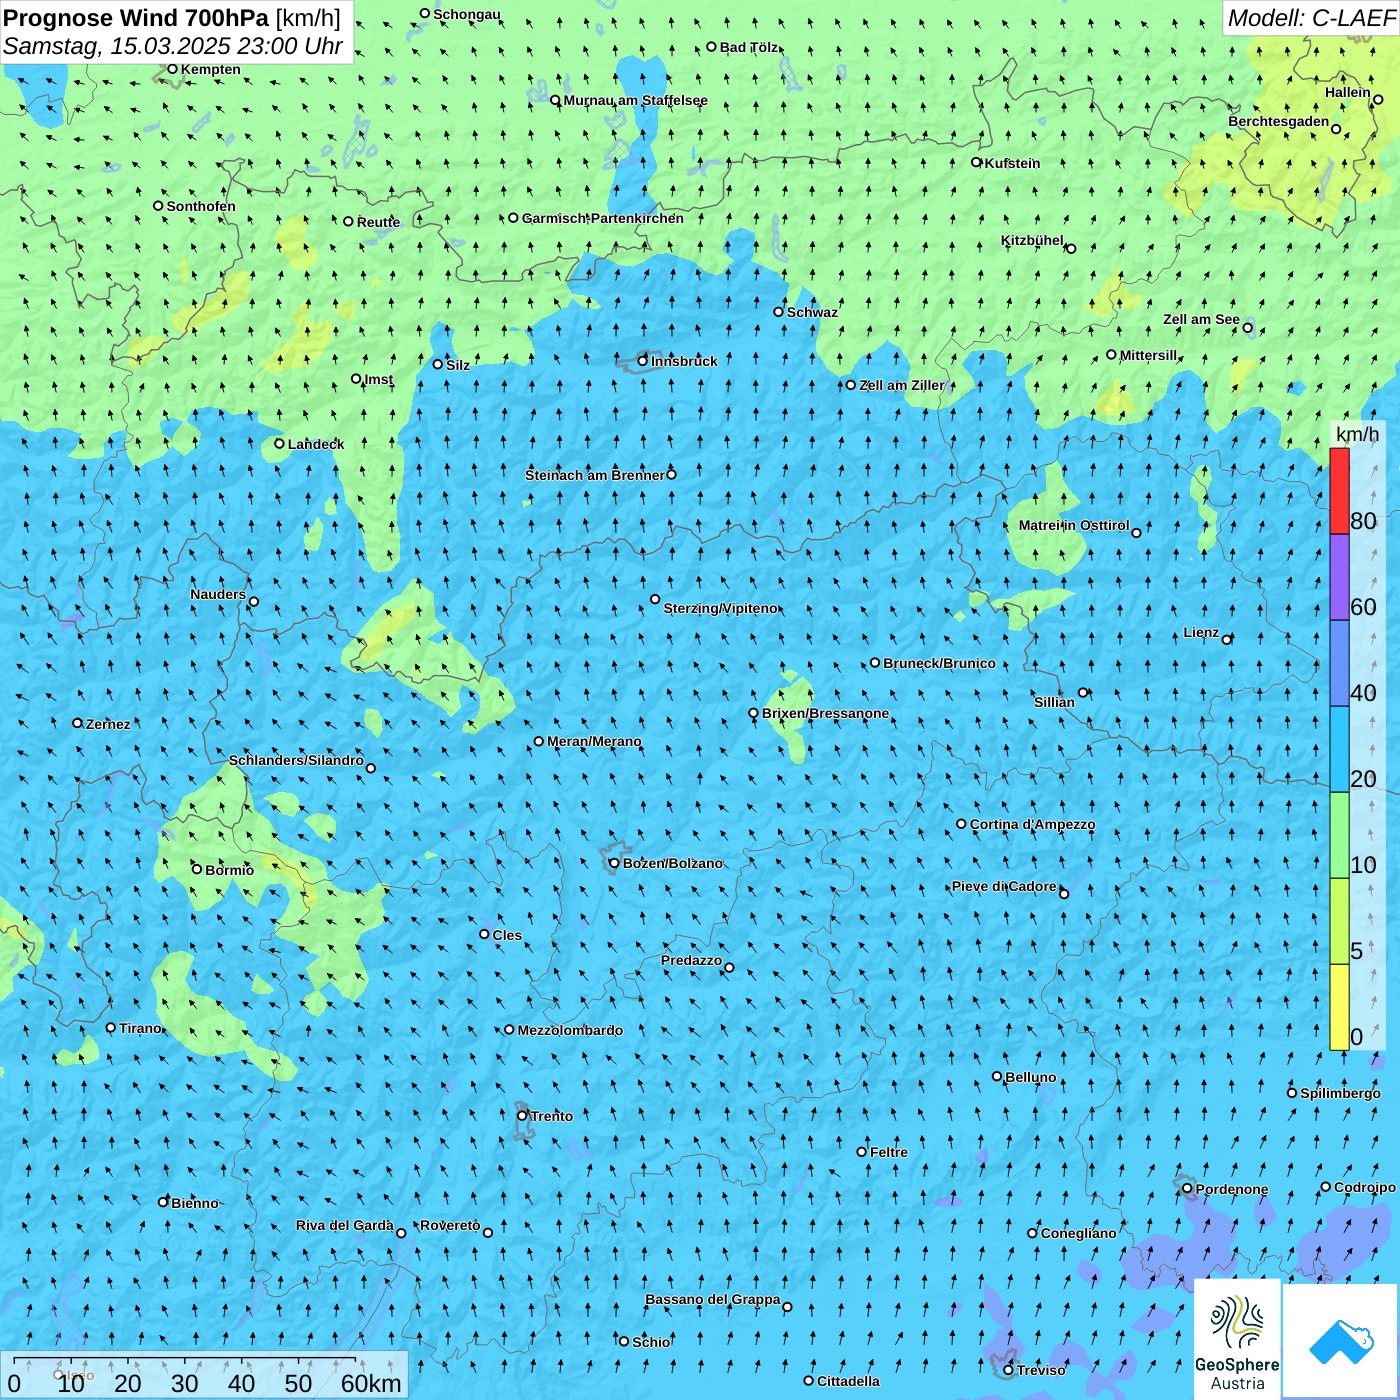Click the lime 5 km/h legend color
The height and width of the screenshot is (1400, 1400).
[1339, 921]
